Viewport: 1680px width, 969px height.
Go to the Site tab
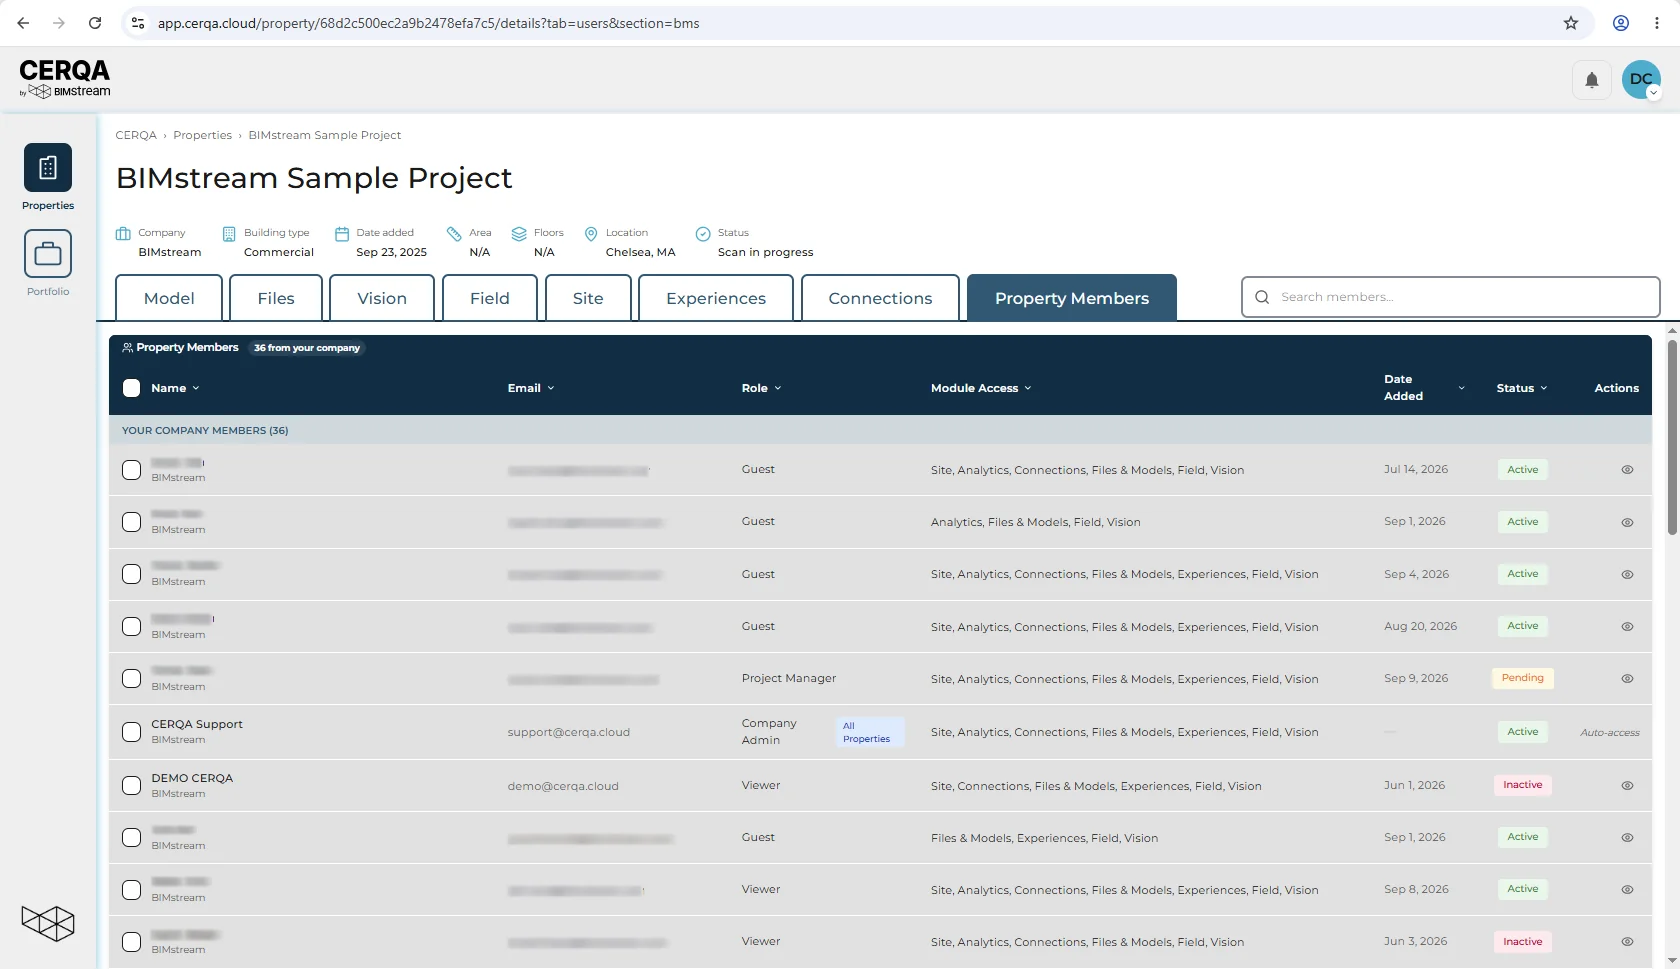tap(588, 298)
